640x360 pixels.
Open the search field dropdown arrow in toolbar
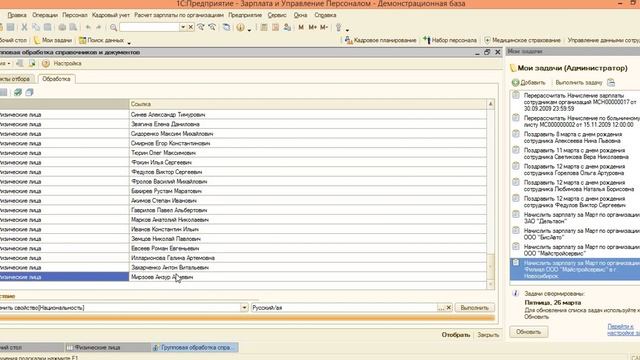pos(183,27)
